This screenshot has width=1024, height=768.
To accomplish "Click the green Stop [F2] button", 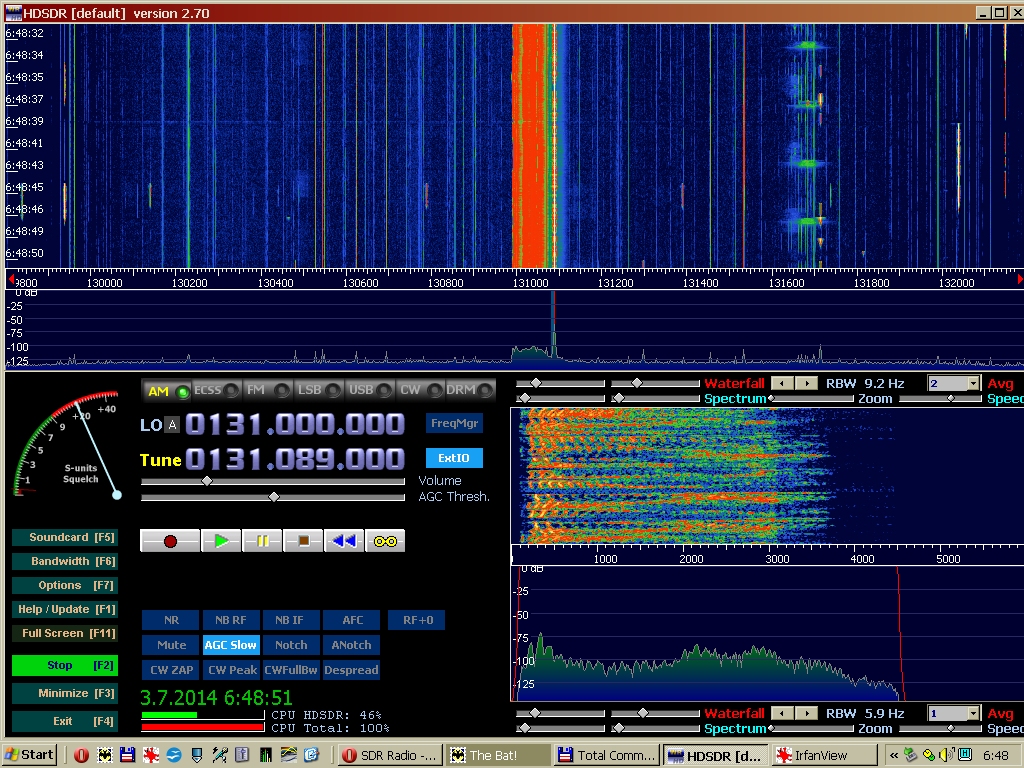I will pyautogui.click(x=65, y=665).
